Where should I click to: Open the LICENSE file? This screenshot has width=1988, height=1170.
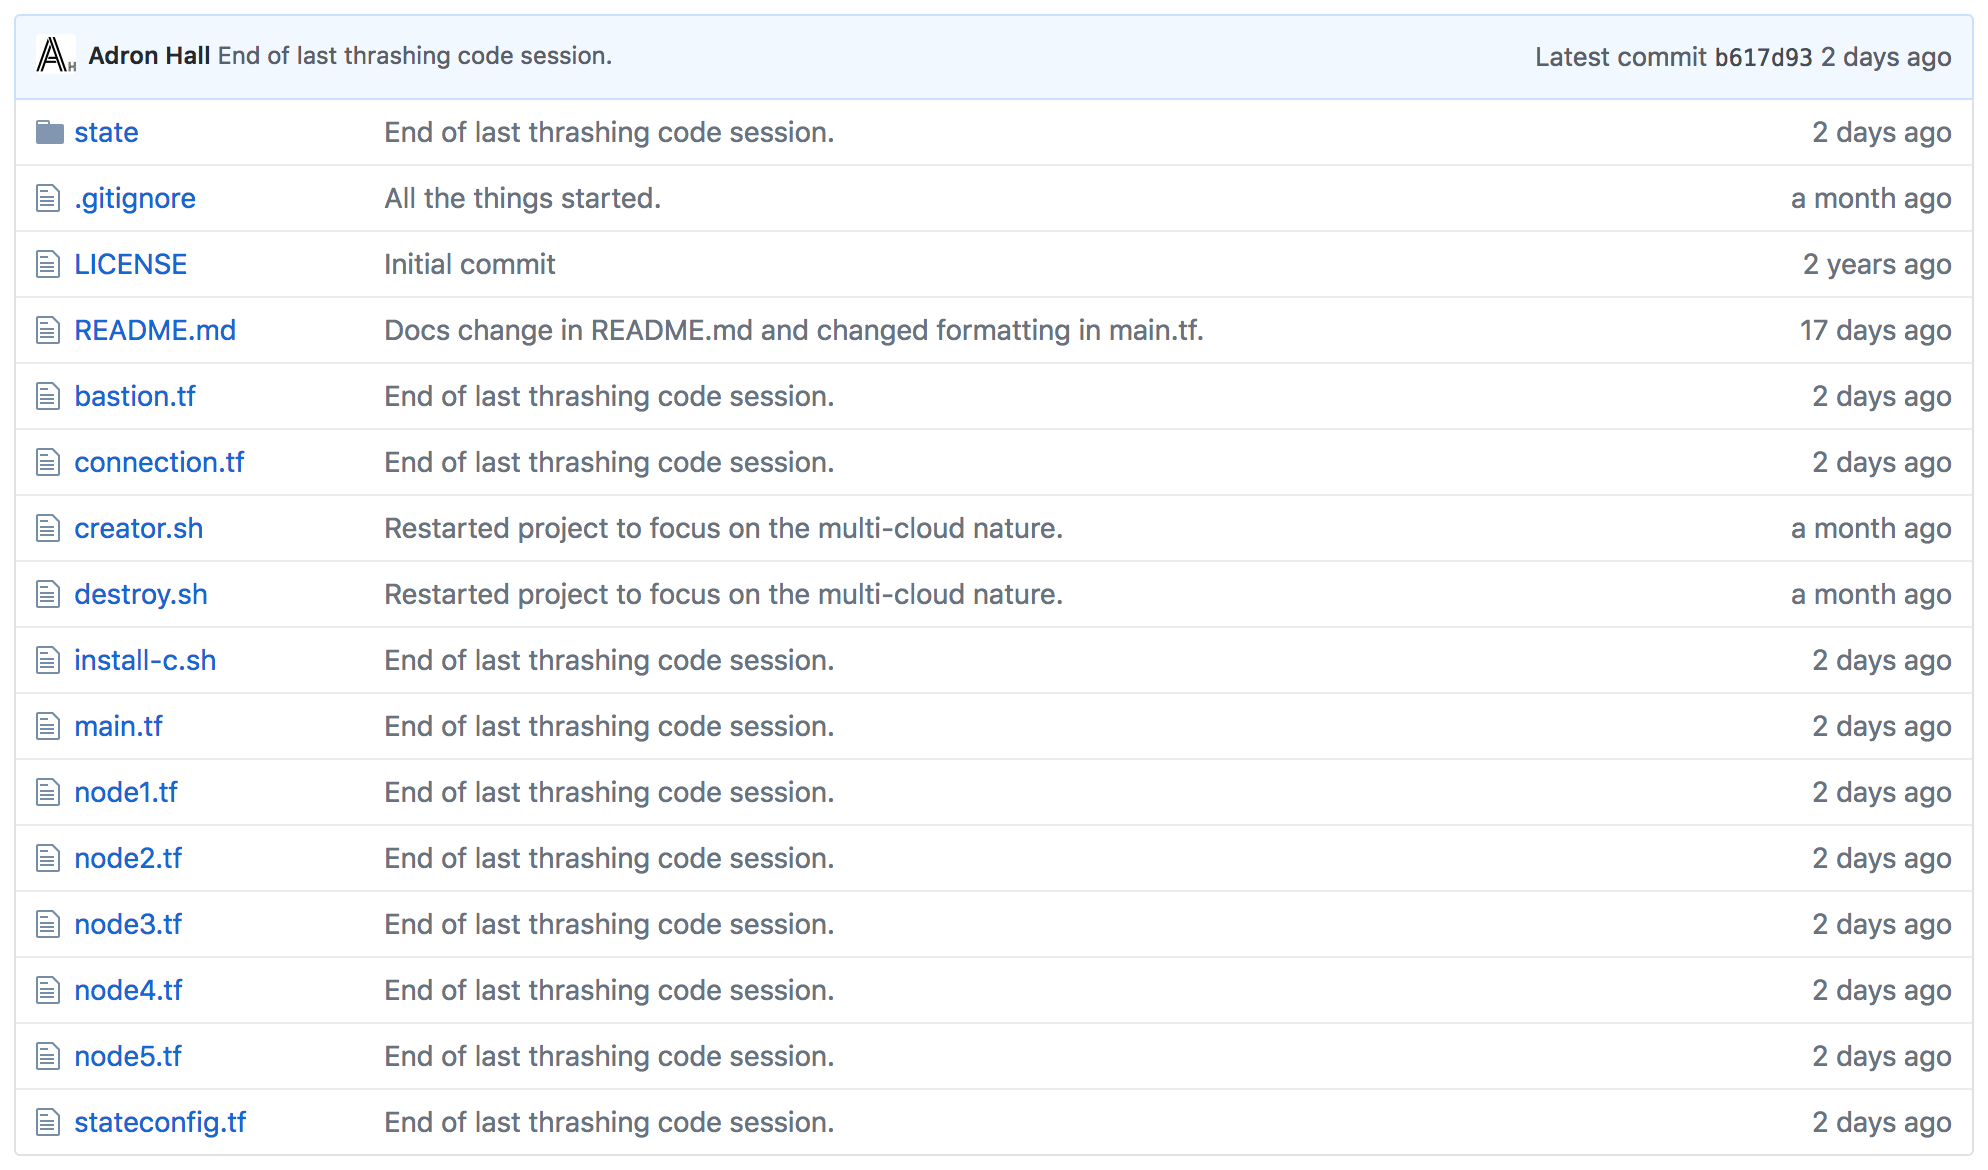click(130, 264)
